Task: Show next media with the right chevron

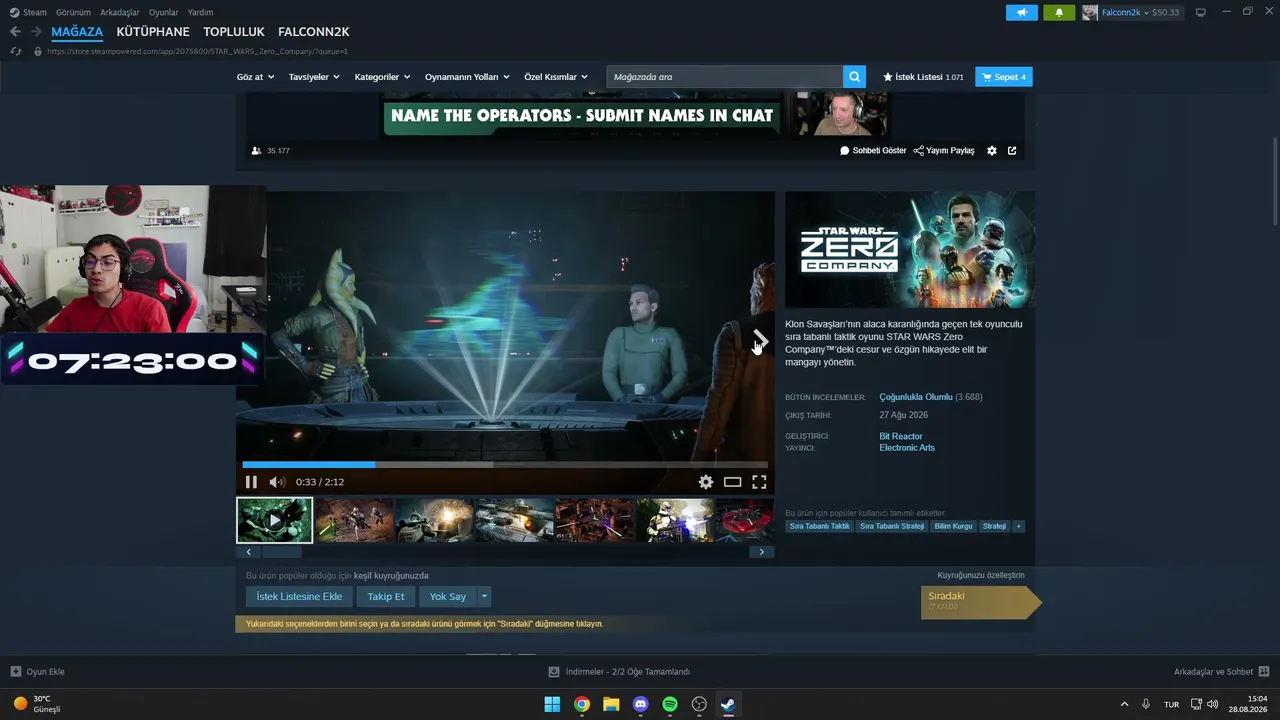Action: point(760,339)
